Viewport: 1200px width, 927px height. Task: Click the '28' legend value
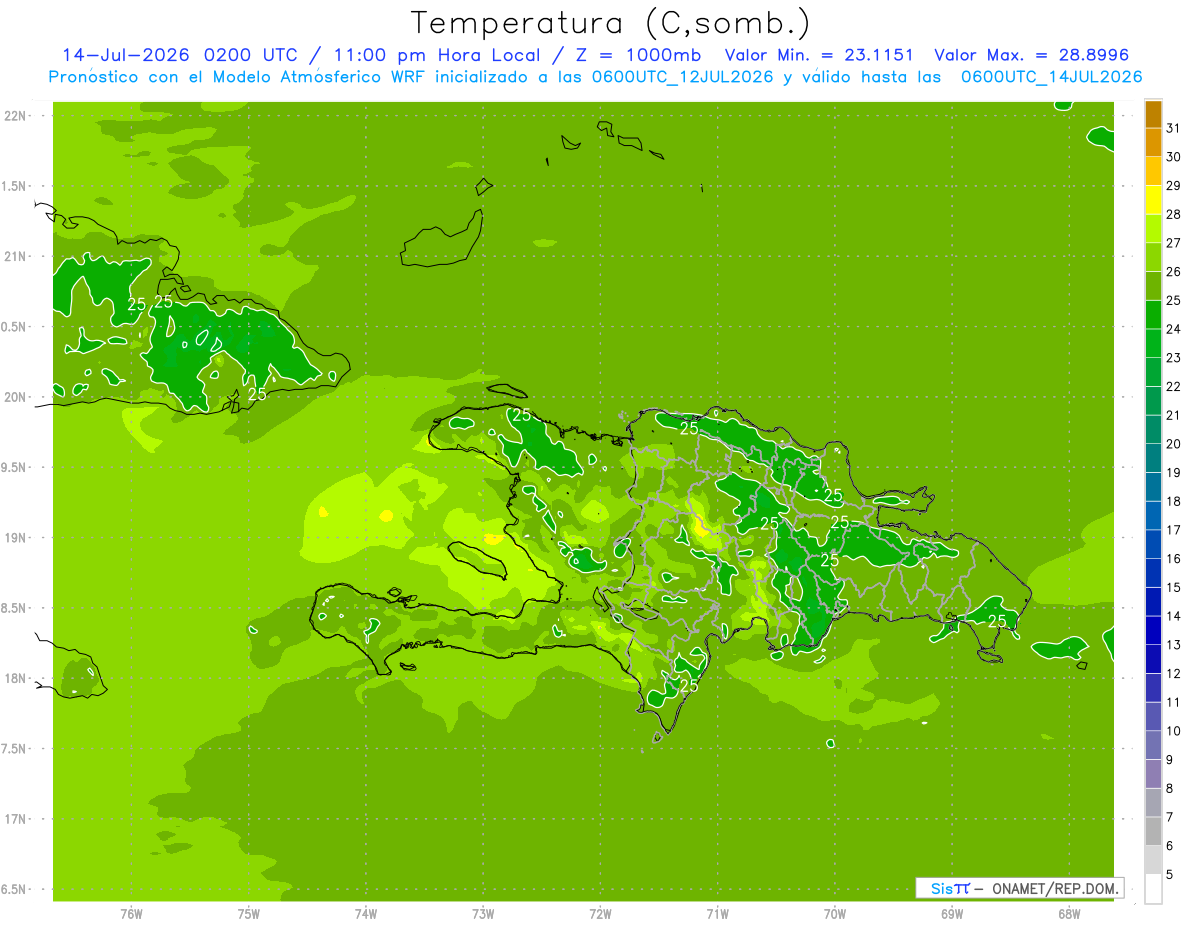1173,214
